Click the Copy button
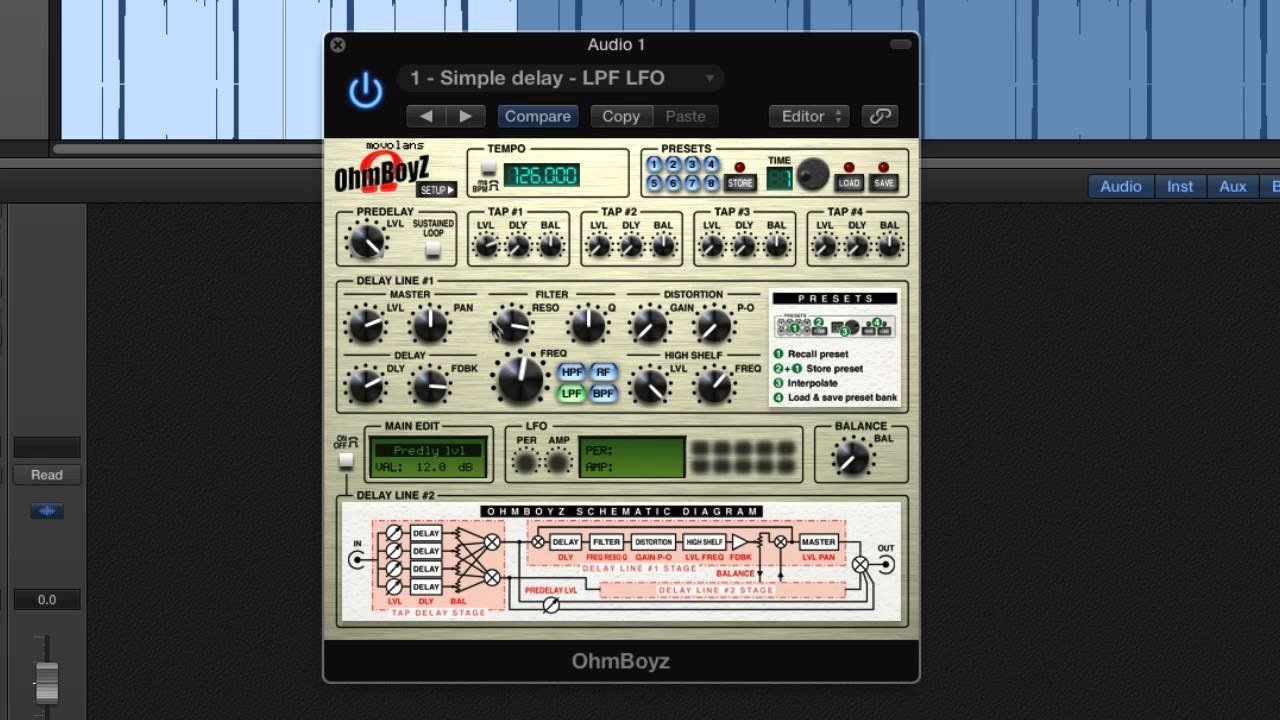Screen dimensions: 1280x720 621,116
